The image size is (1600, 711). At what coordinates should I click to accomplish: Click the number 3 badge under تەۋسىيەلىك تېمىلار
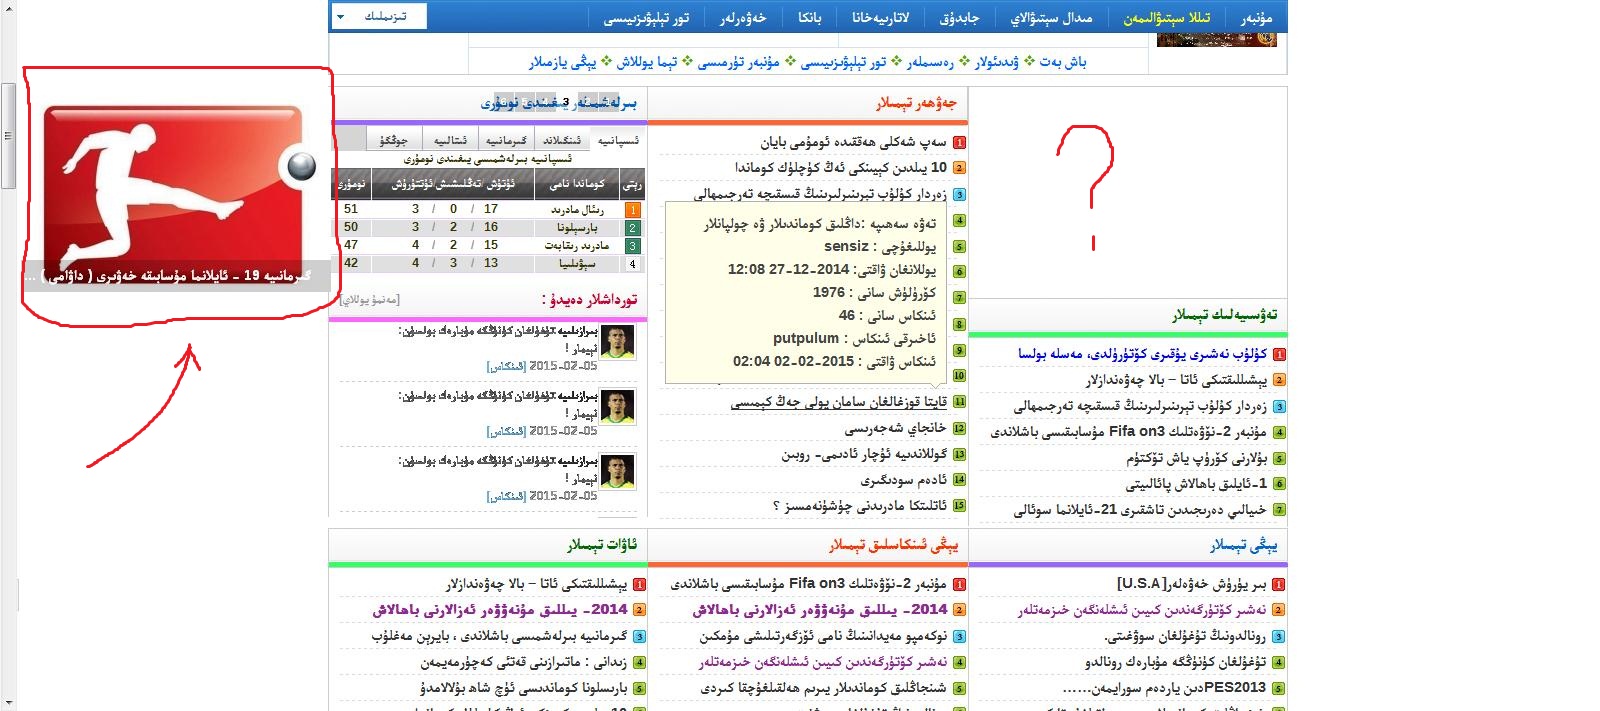[x=1279, y=407]
